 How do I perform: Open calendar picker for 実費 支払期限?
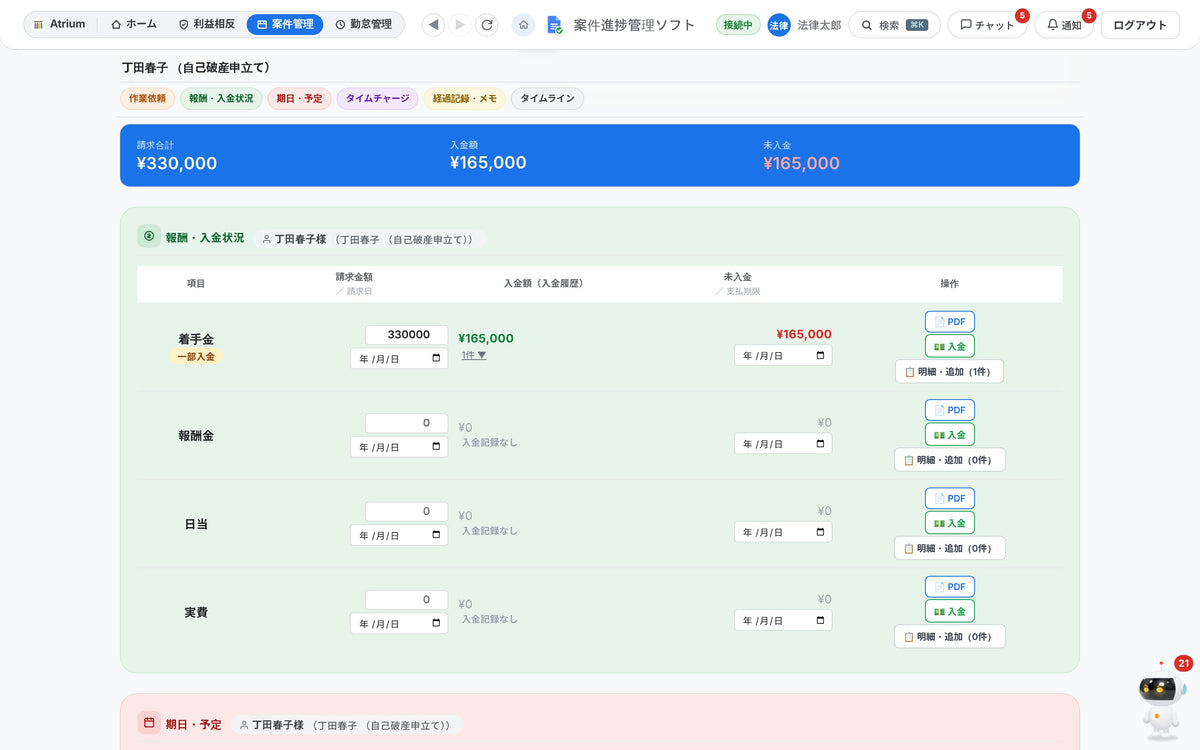(x=820, y=620)
